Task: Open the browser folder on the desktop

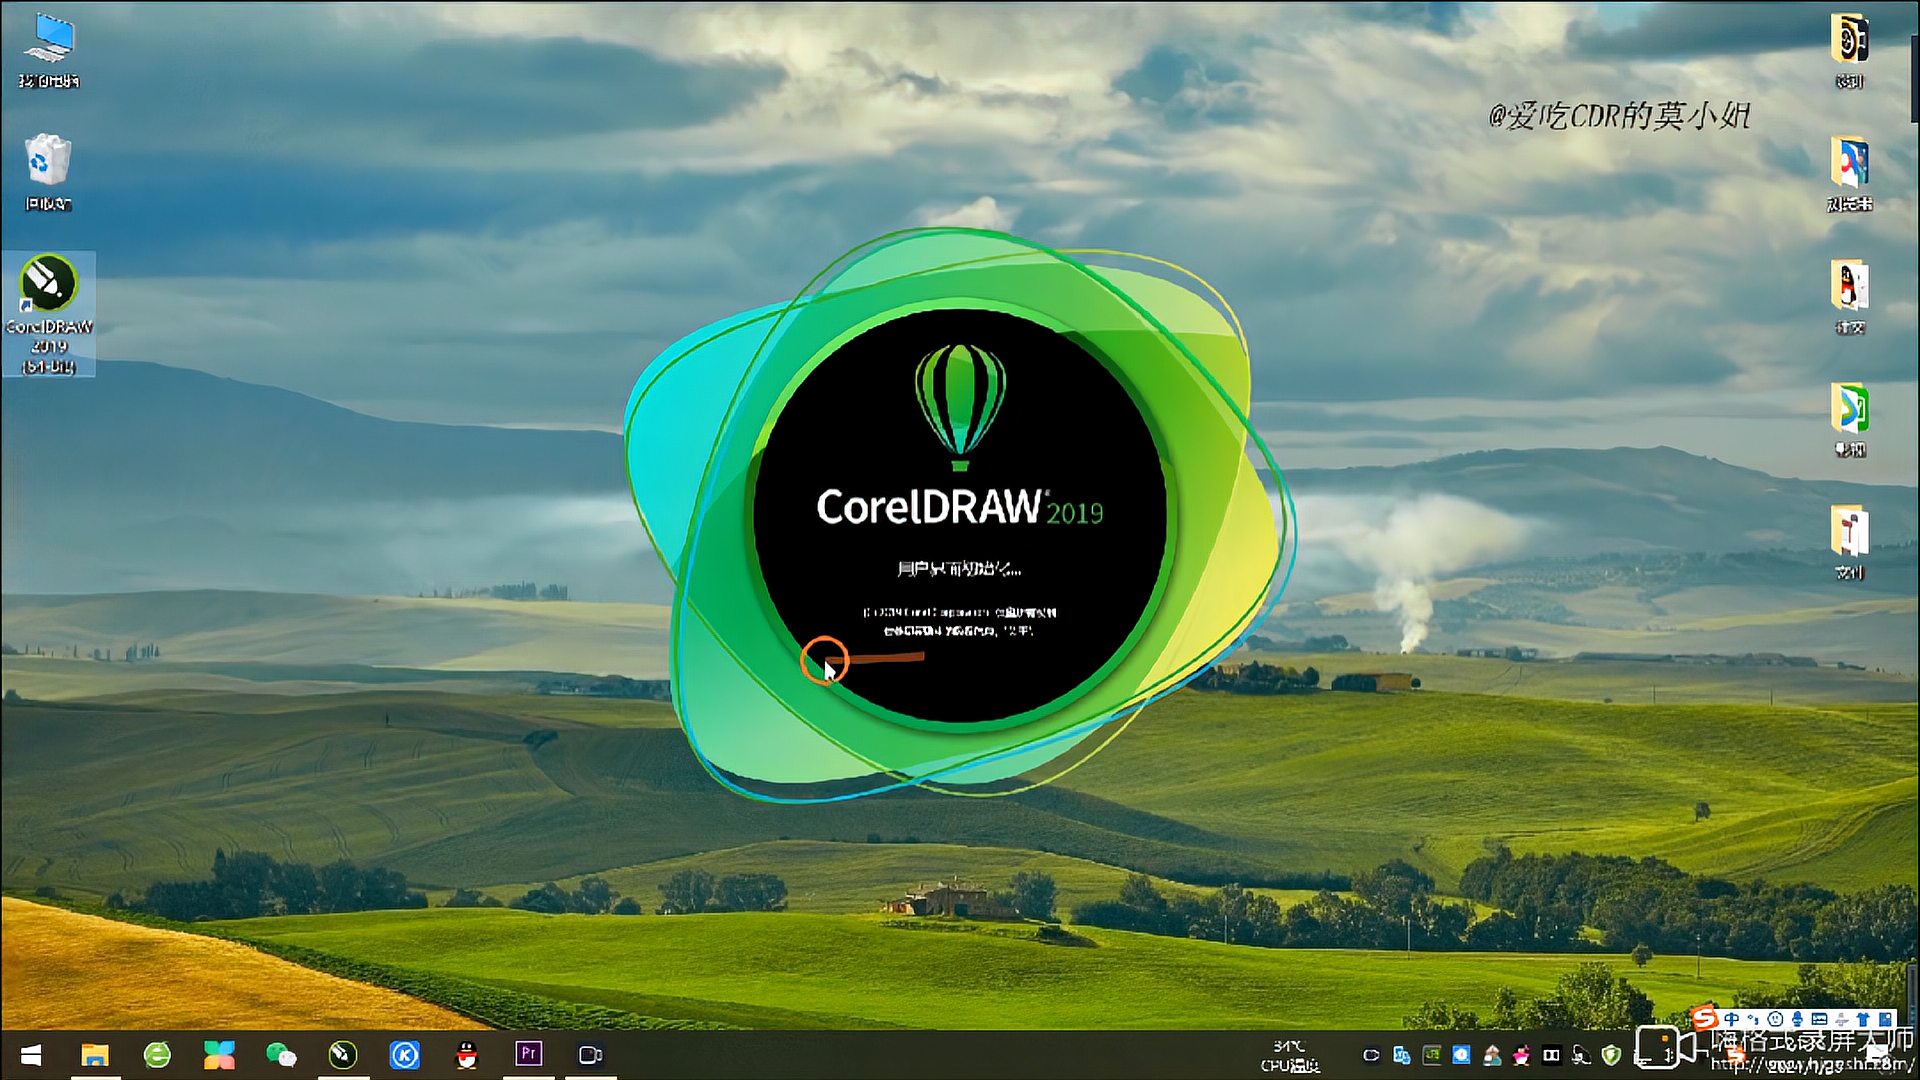Action: click(x=1849, y=173)
